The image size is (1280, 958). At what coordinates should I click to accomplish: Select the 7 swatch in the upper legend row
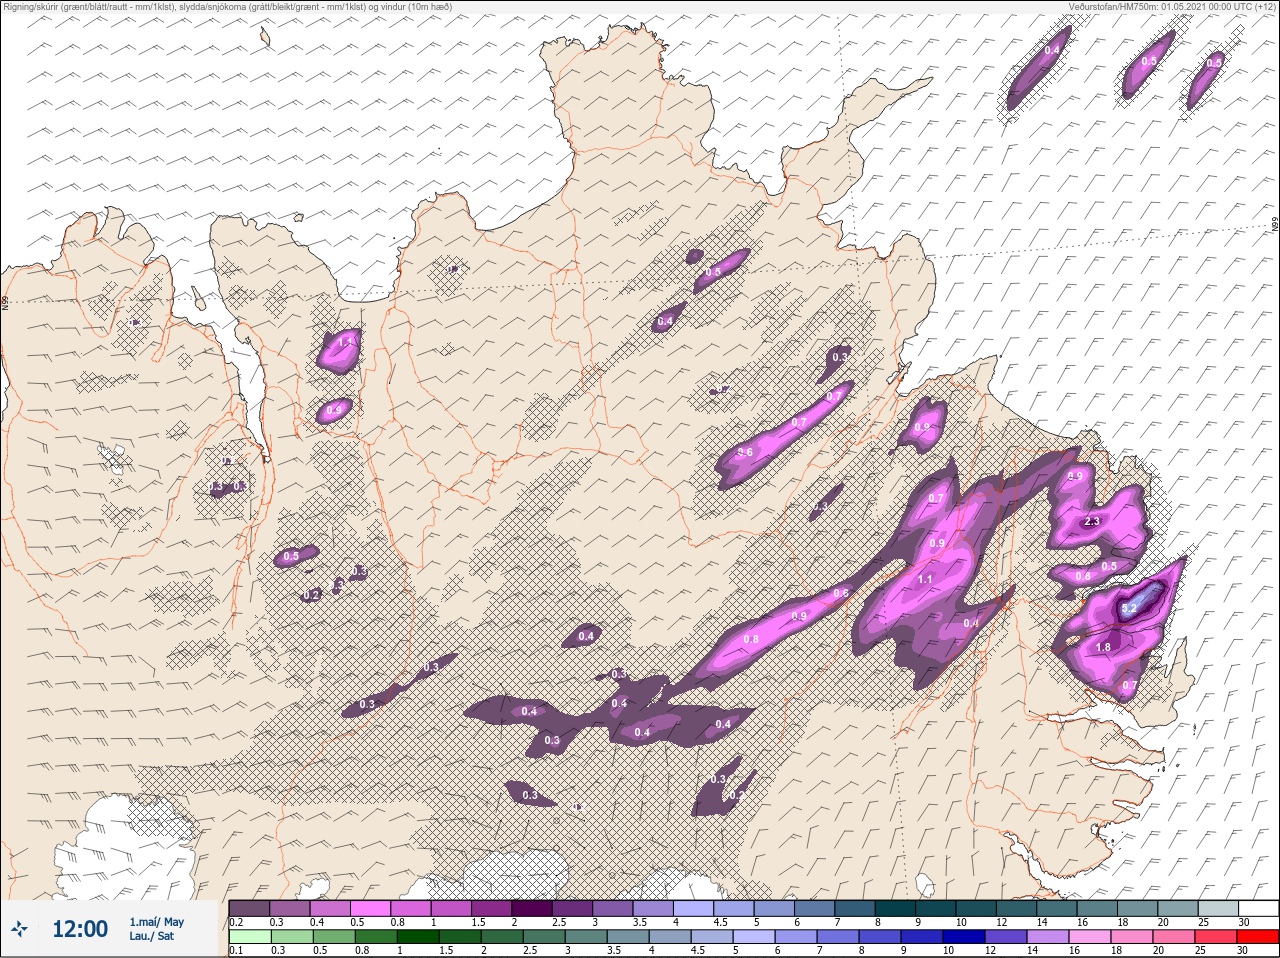tap(855, 908)
